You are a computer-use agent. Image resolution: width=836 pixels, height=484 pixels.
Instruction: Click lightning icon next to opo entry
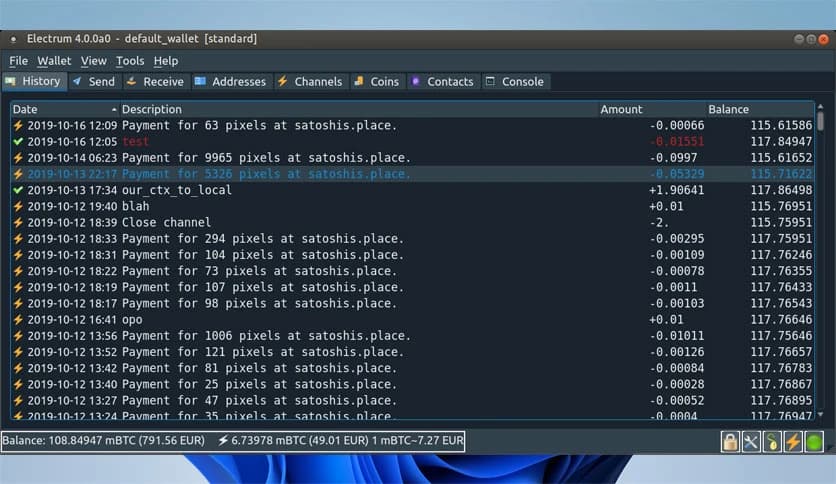click(x=18, y=319)
